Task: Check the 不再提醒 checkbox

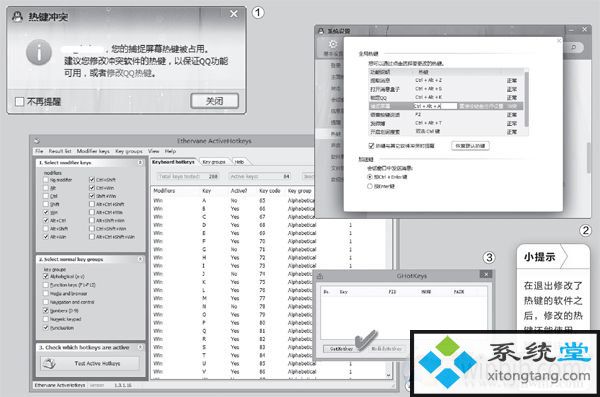Action: [19, 101]
